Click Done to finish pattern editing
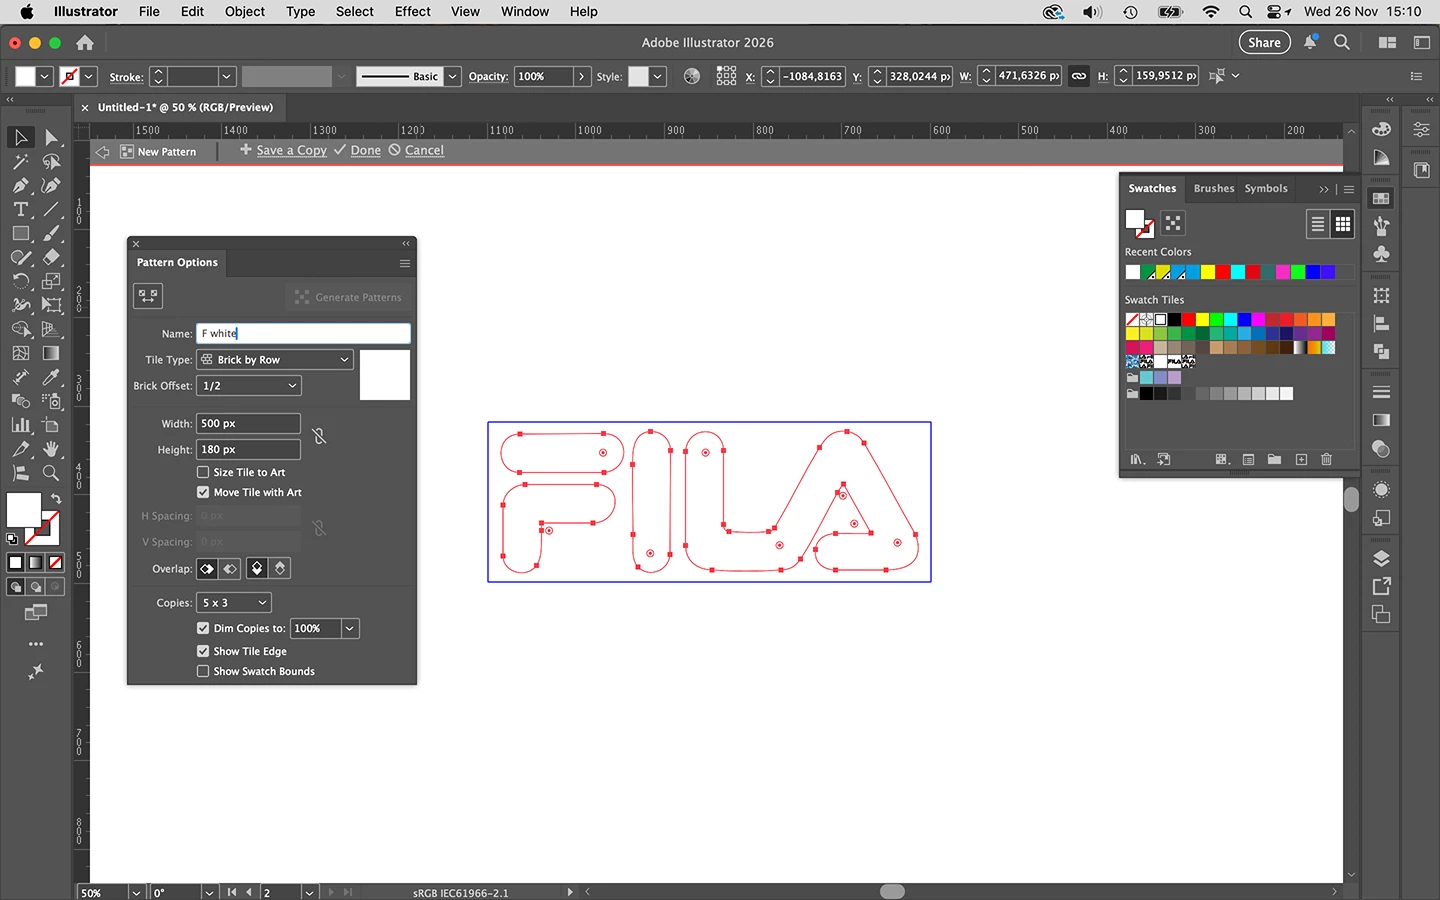This screenshot has width=1440, height=900. [x=365, y=150]
